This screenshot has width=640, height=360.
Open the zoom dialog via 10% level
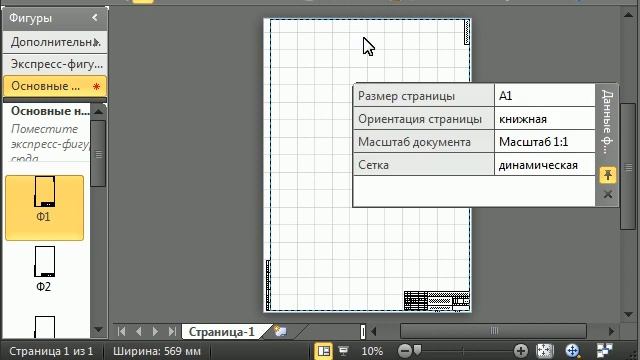(372, 351)
